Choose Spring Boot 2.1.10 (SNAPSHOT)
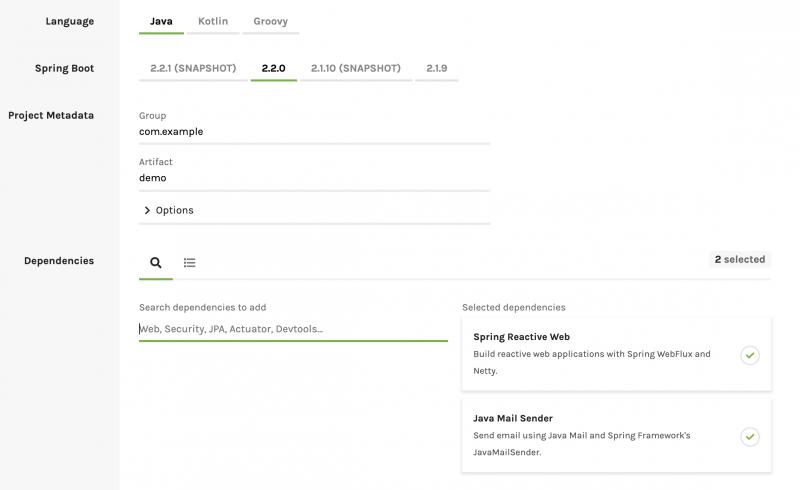This screenshot has width=800, height=490. coord(355,68)
